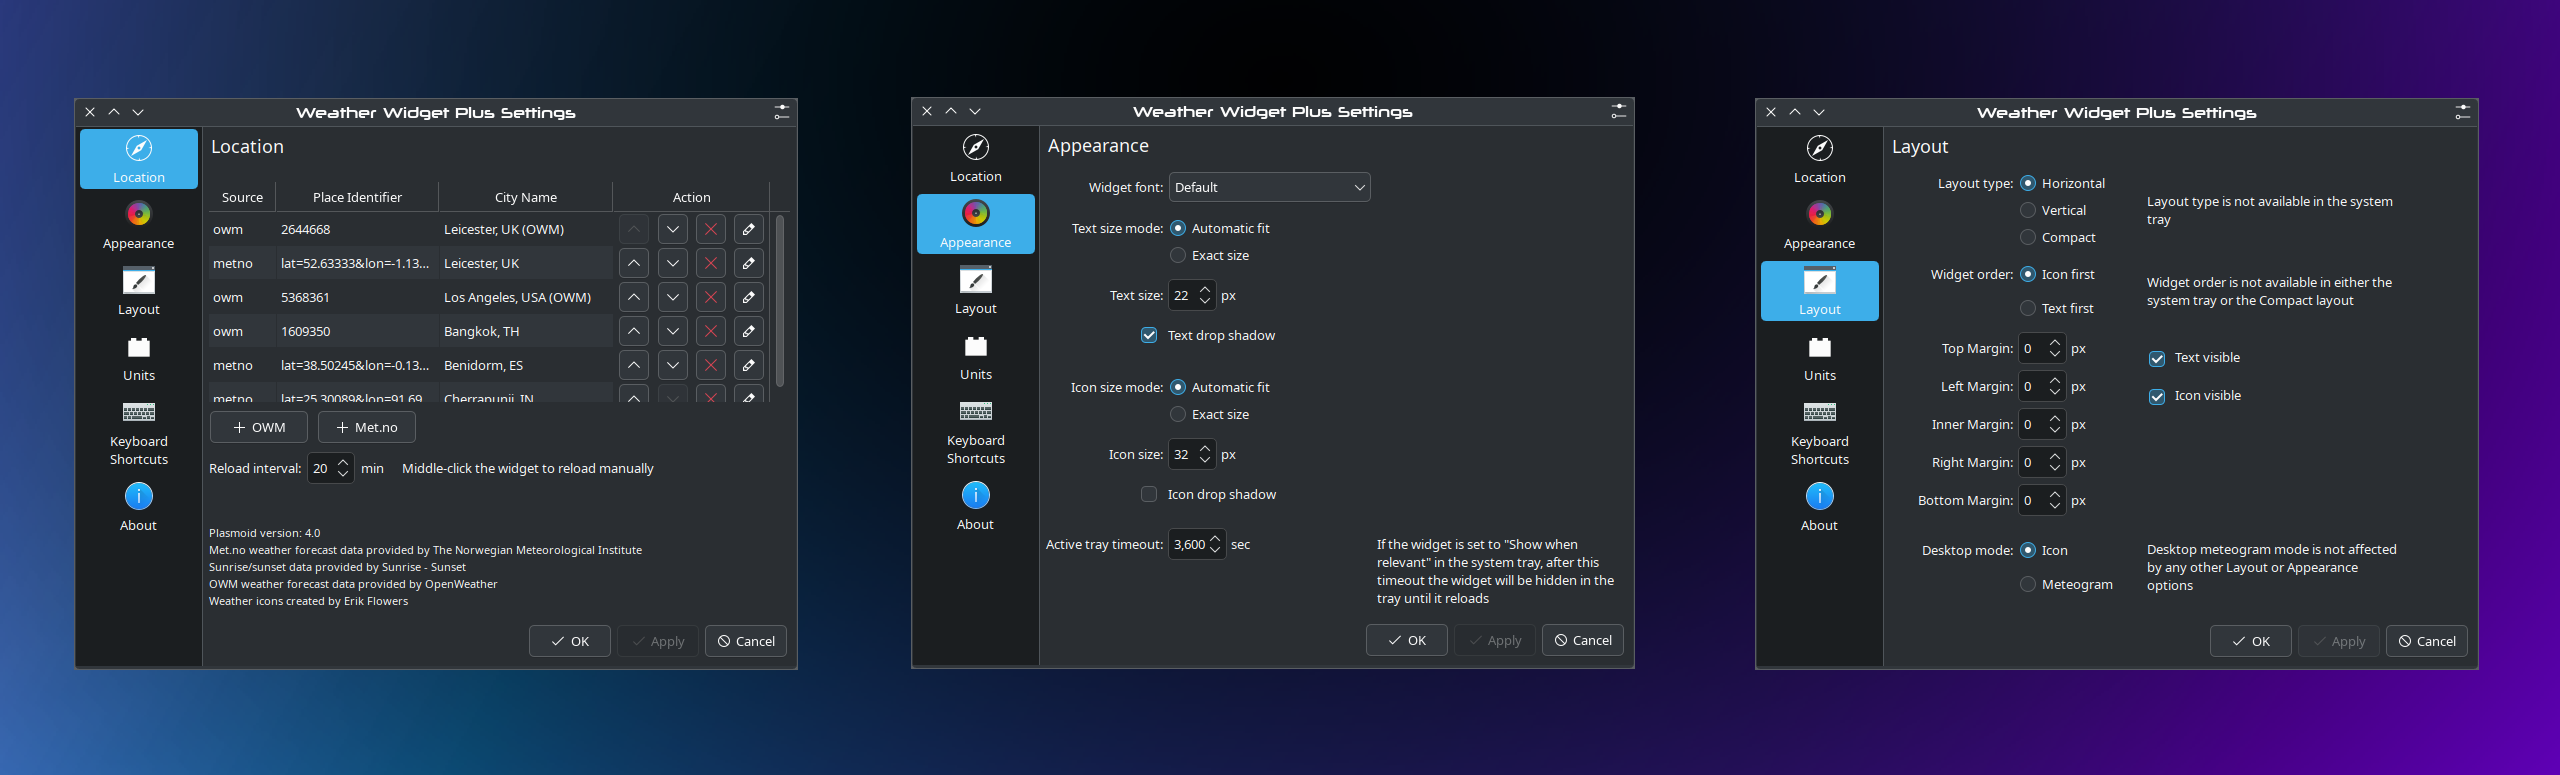Select place identifier 1609350 cell
This screenshot has width=2560, height=775.
tap(357, 332)
